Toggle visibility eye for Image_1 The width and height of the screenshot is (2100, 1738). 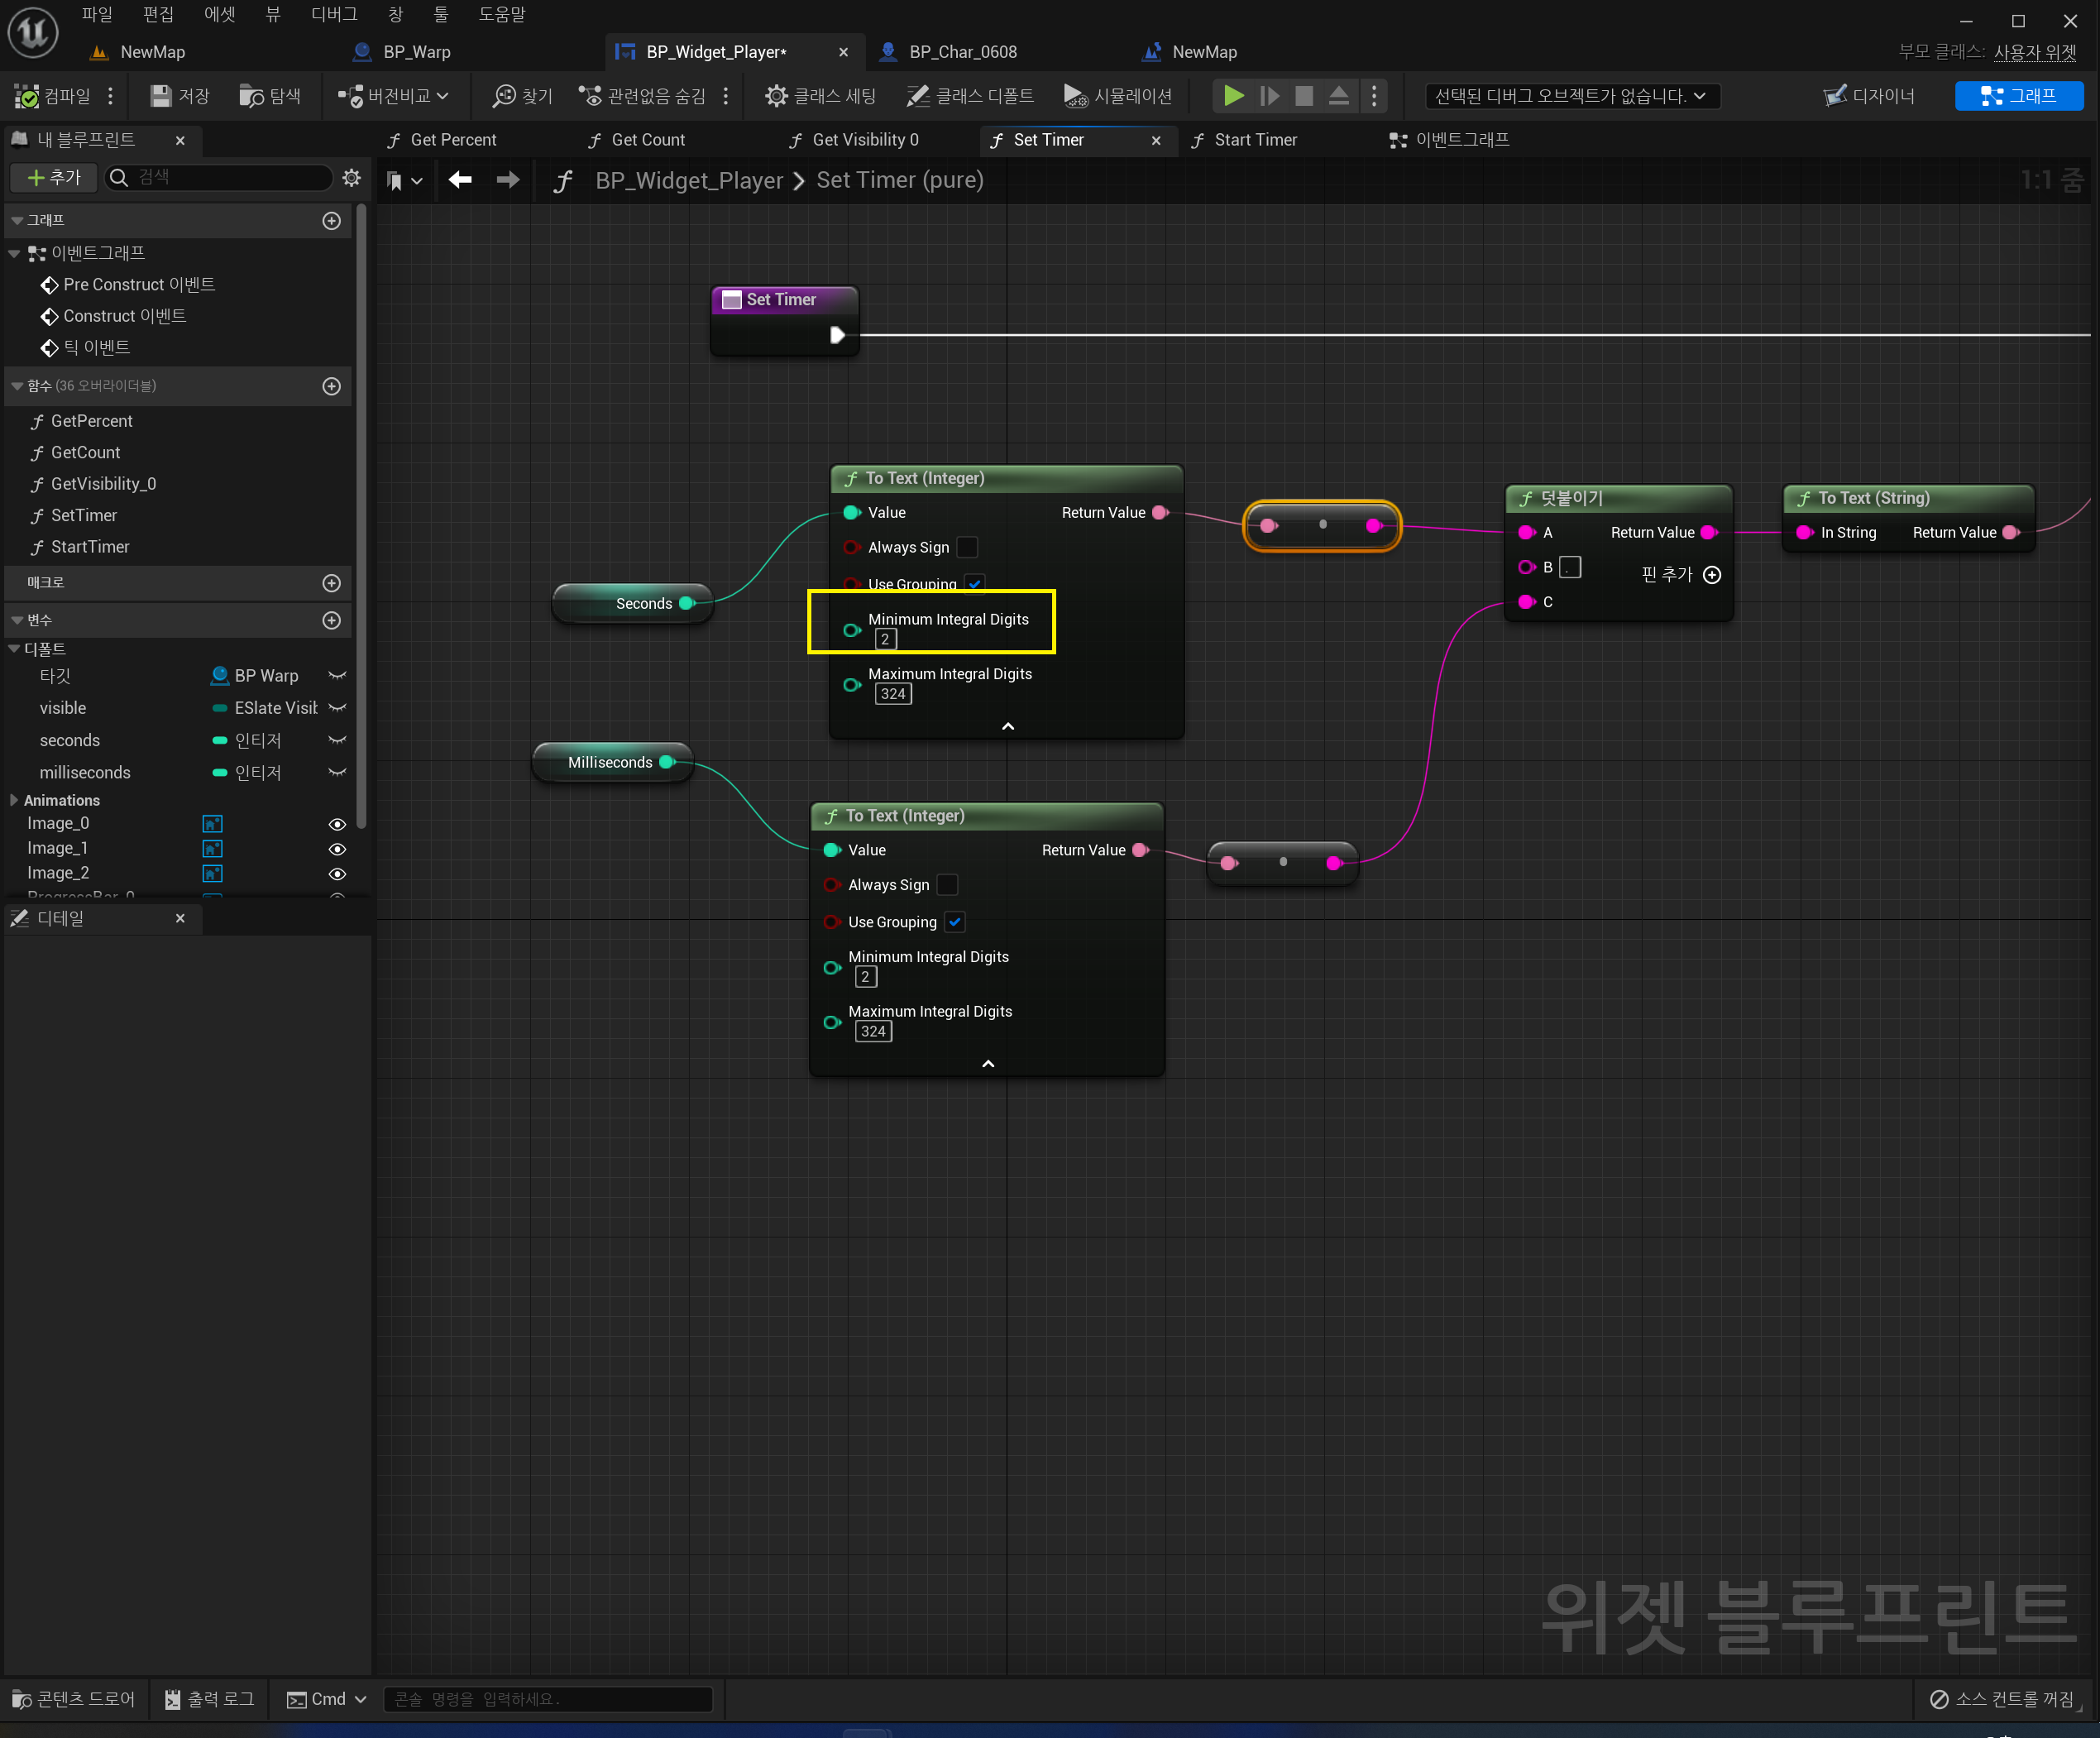click(337, 849)
